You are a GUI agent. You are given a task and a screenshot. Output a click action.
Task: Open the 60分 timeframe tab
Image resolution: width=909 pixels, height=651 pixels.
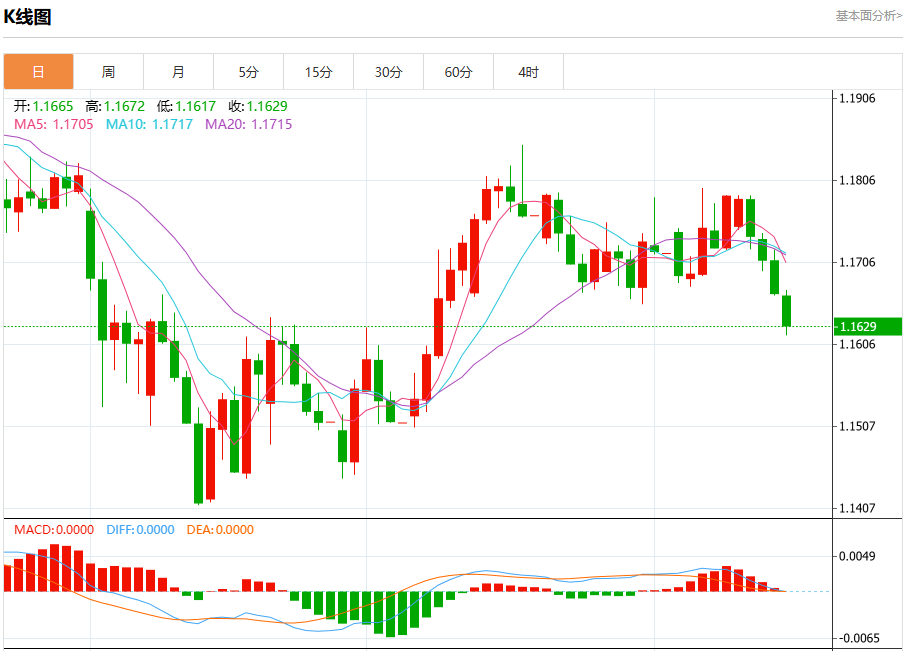[x=459, y=72]
